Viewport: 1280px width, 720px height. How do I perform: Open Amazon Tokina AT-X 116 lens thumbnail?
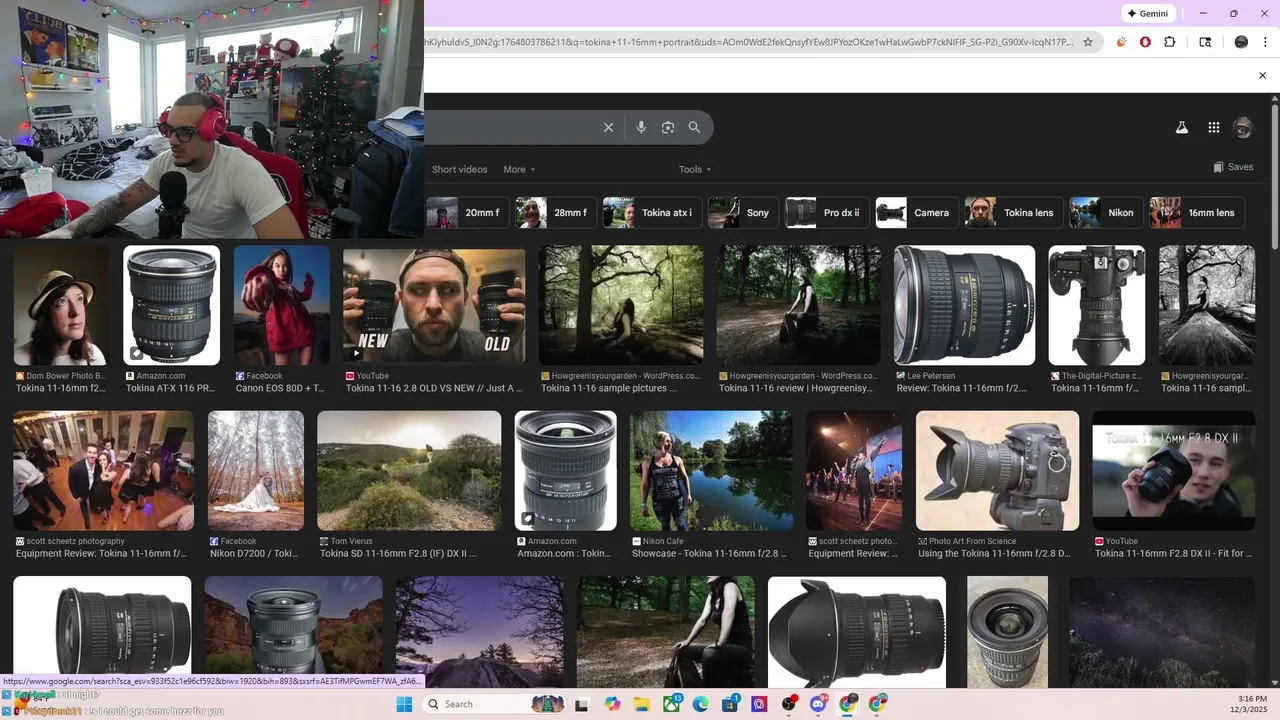(x=171, y=305)
